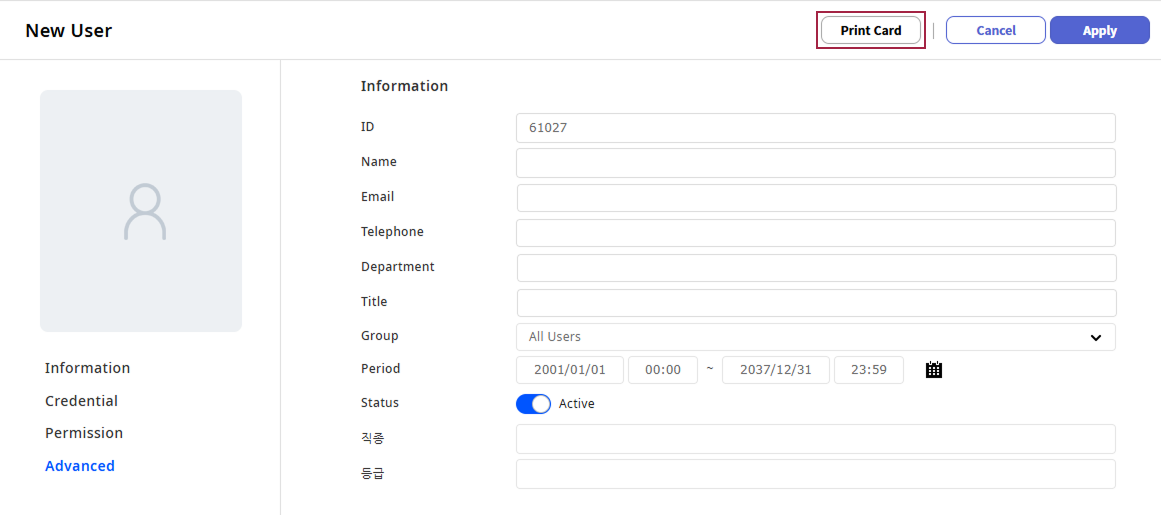Open the Advanced section link
Screen dimensions: 1161x515
(x=80, y=466)
